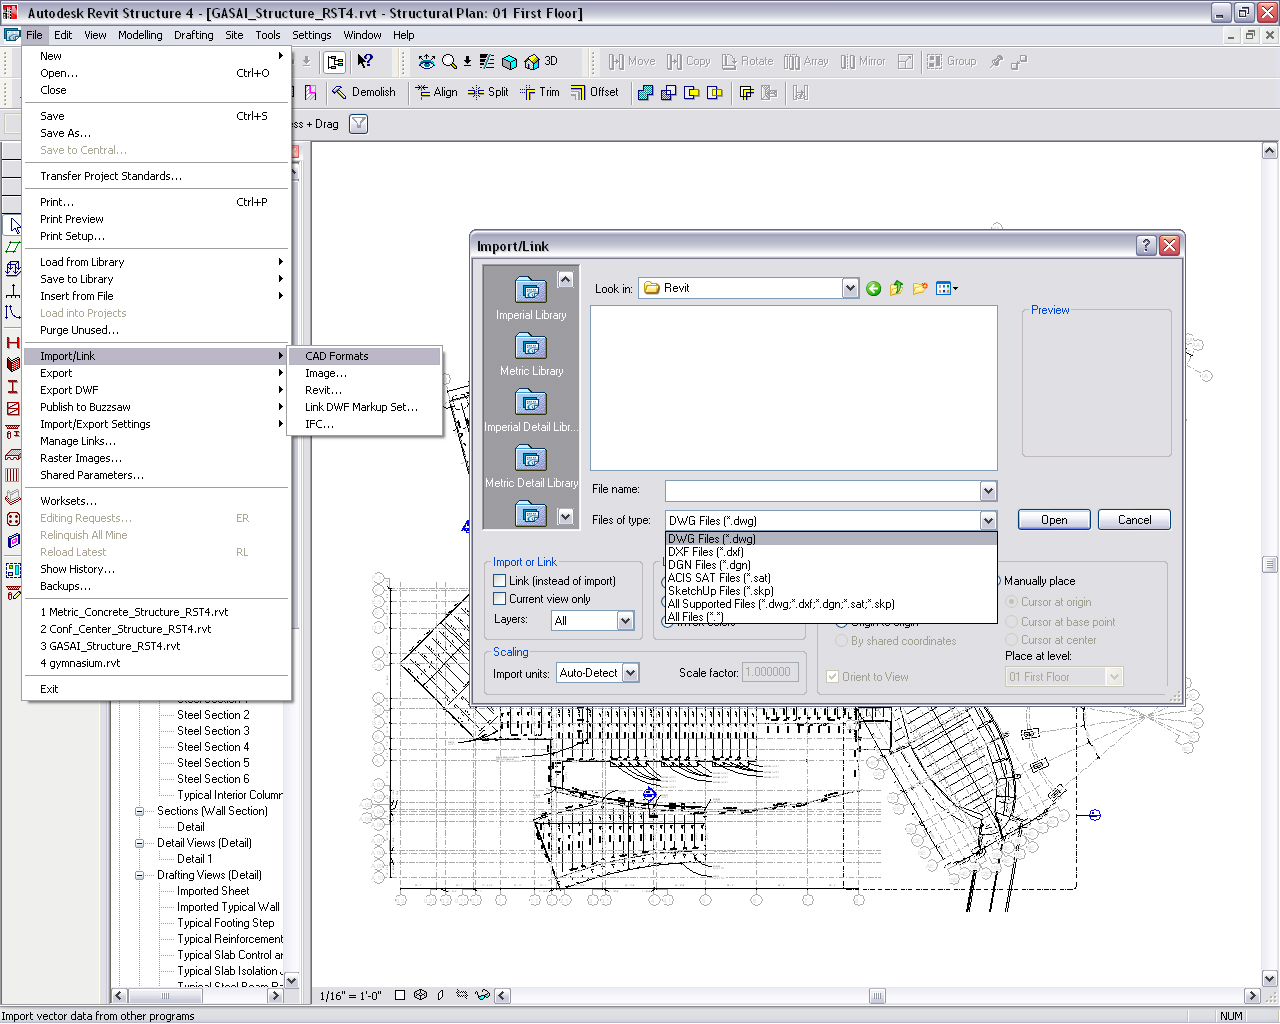Click the zoom magnifier icon

[x=449, y=62]
